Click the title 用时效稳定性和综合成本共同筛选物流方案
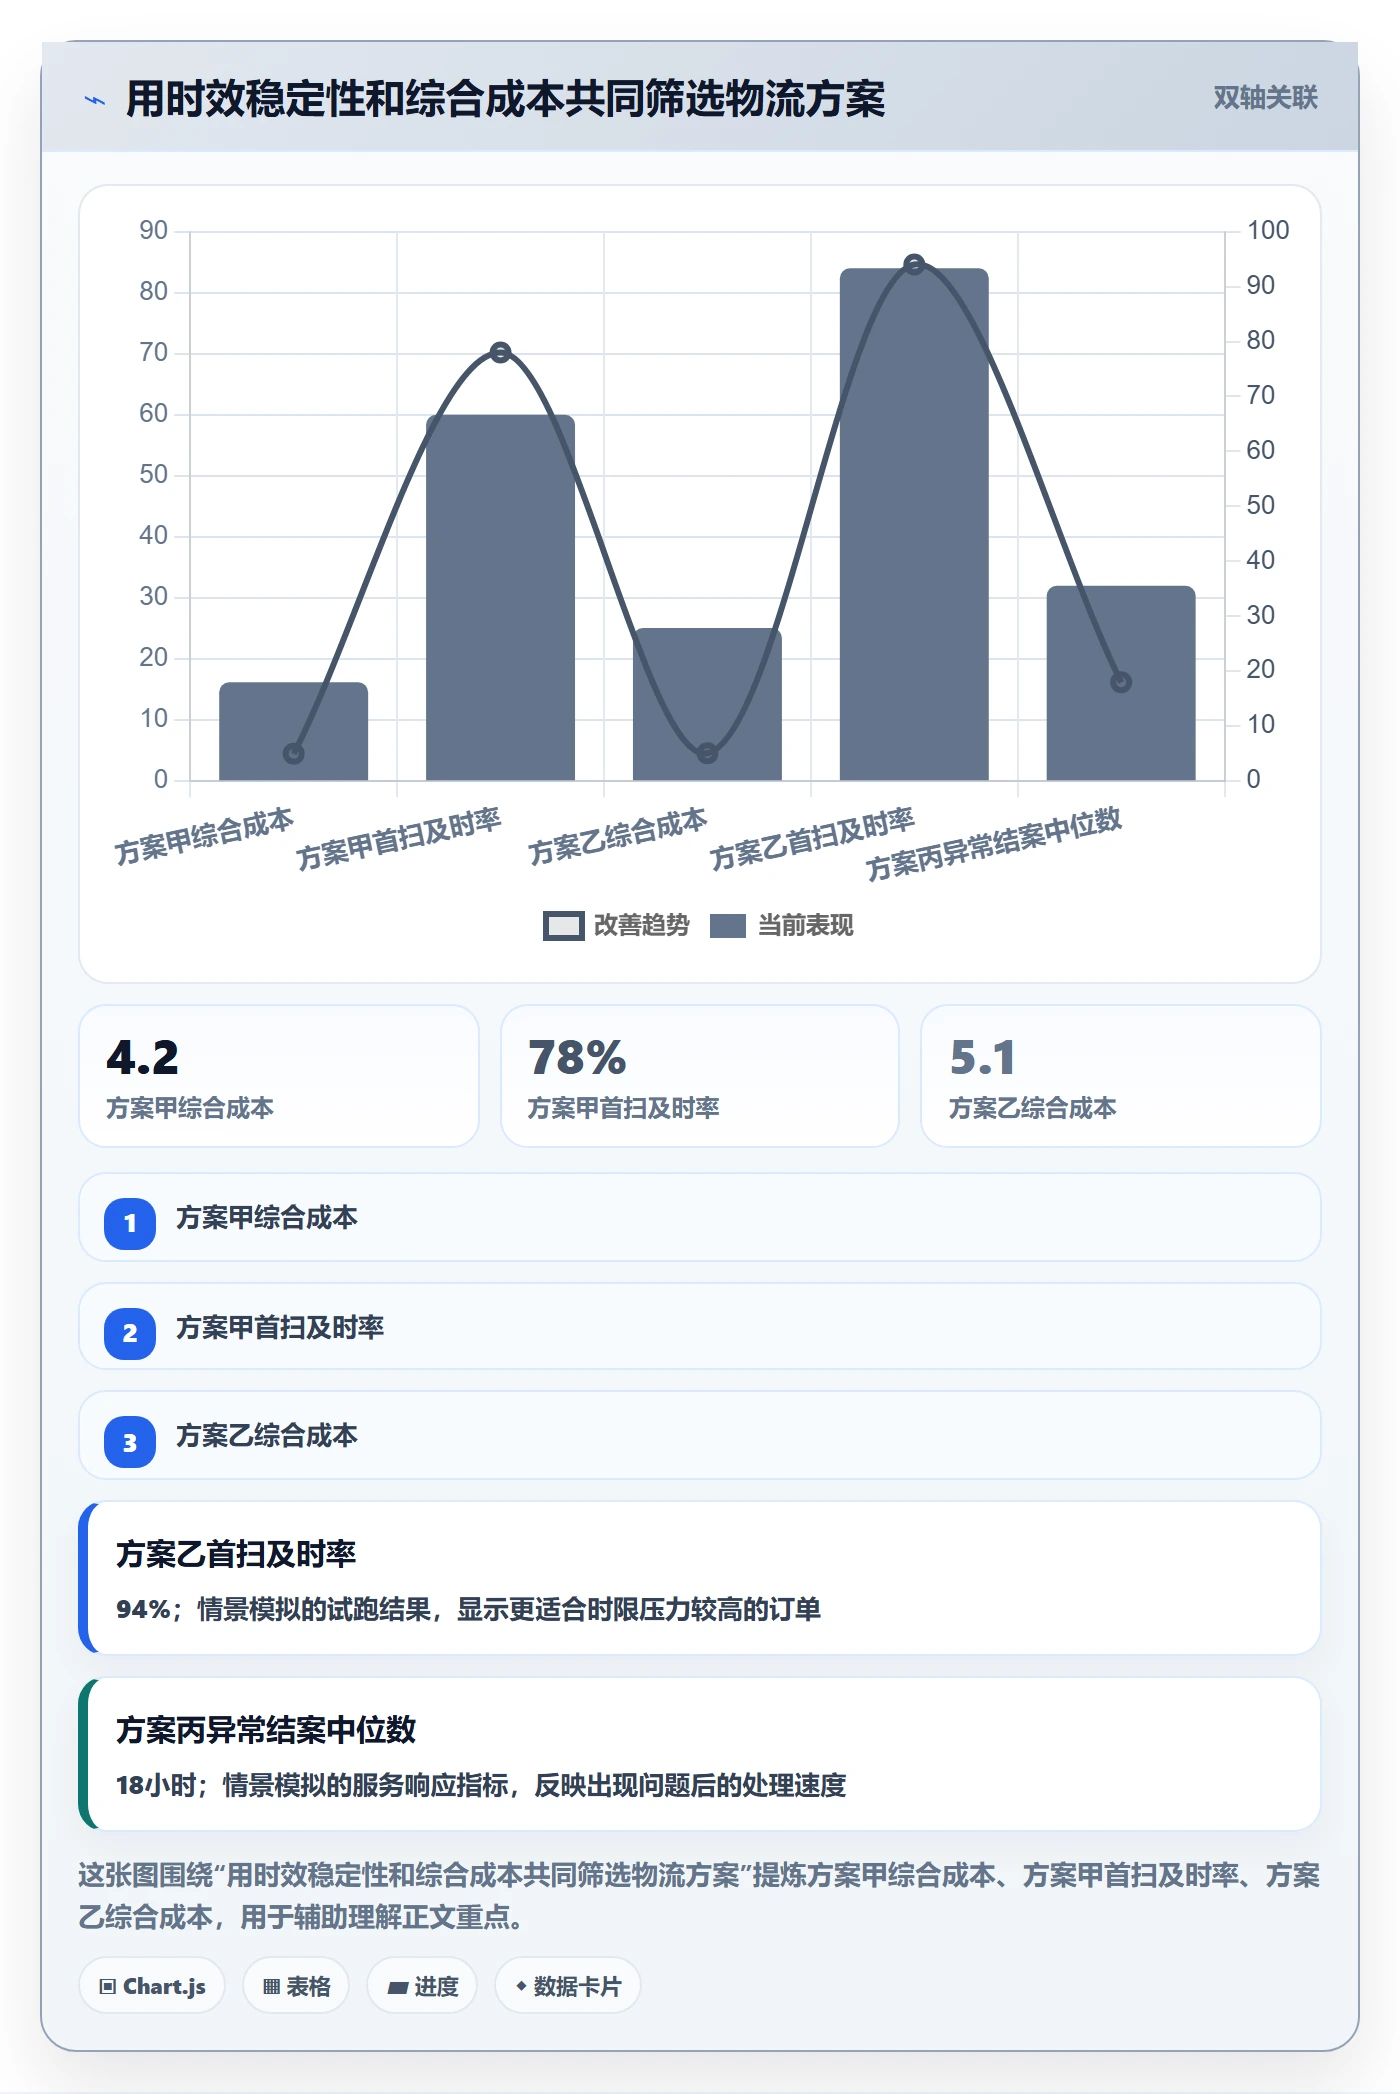The height and width of the screenshot is (2094, 1400). (505, 99)
